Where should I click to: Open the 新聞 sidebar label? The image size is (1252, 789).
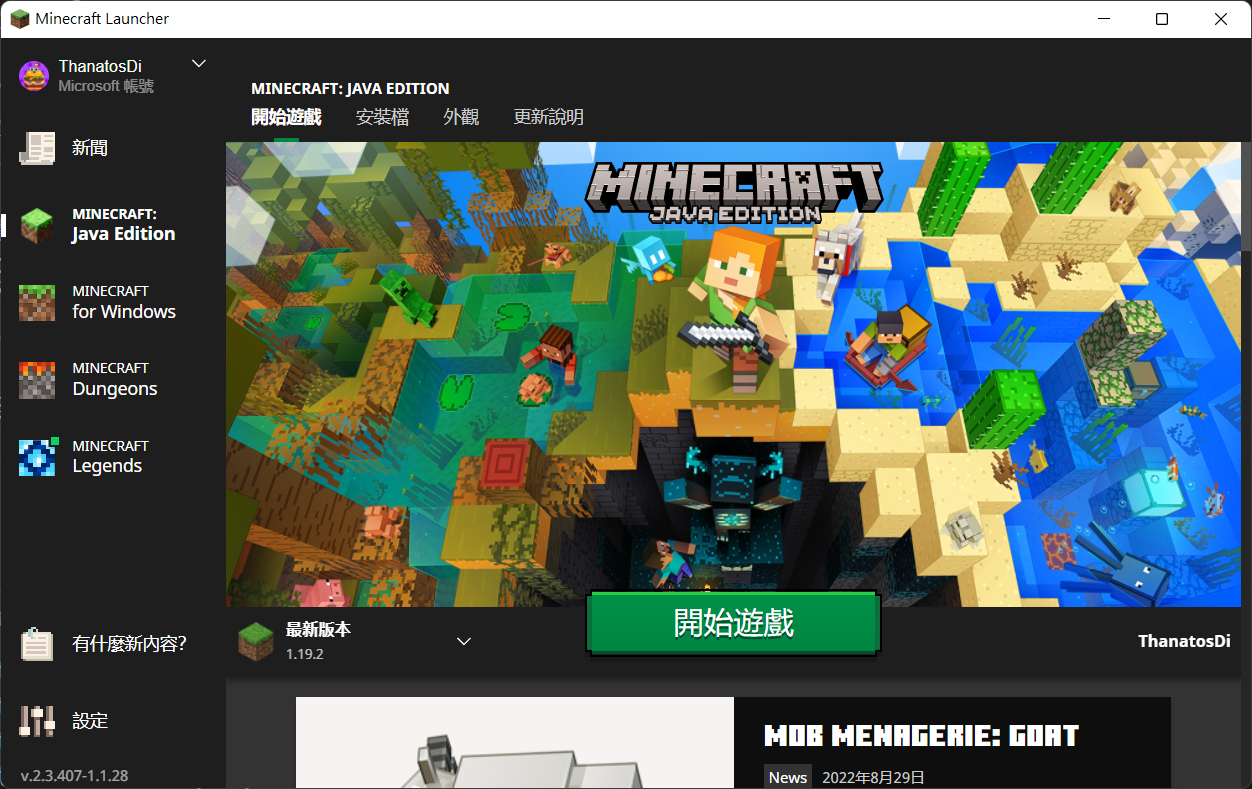pos(90,148)
